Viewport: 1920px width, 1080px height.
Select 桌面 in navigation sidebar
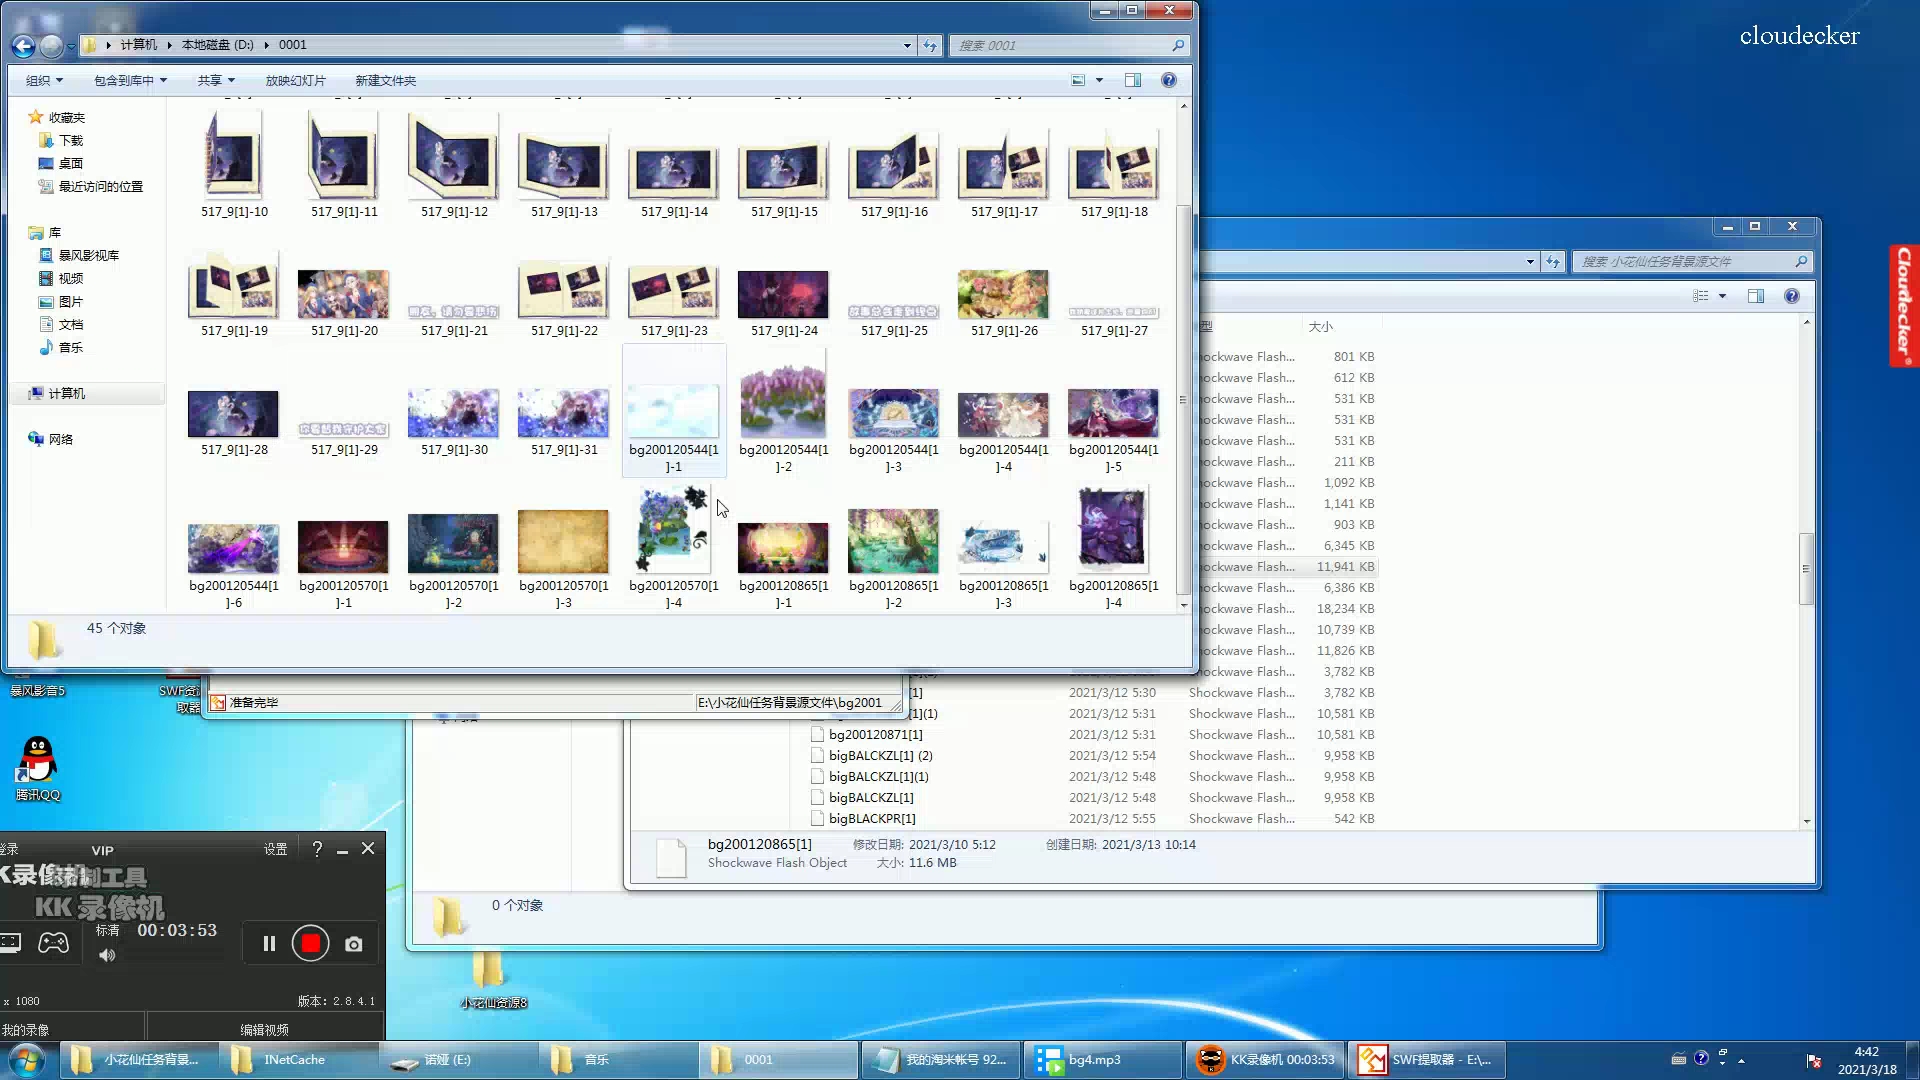point(70,163)
